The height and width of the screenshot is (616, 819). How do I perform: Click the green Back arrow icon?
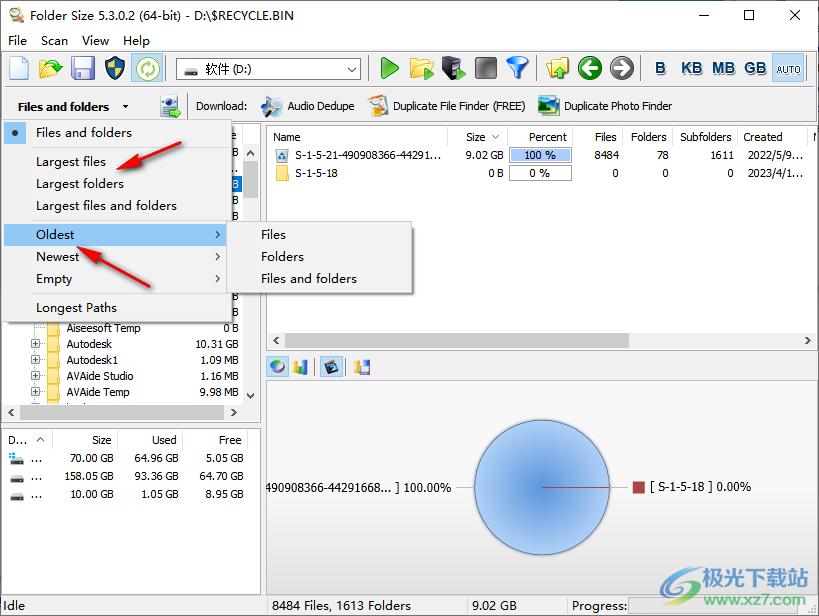tap(590, 68)
